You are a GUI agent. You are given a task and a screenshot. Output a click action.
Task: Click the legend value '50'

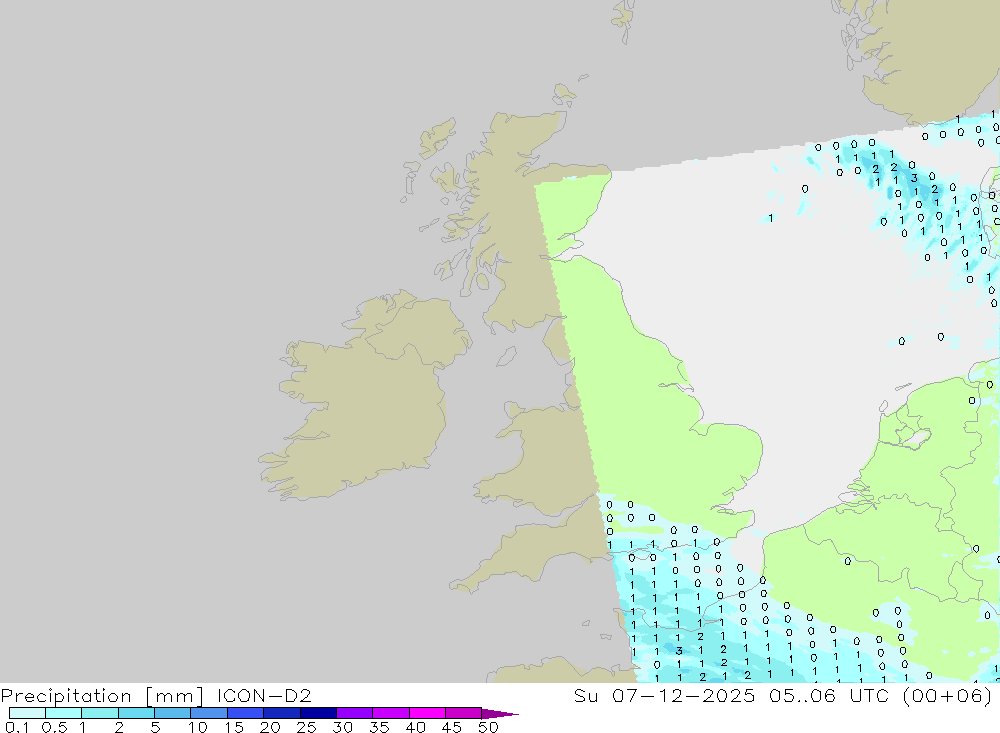click(488, 727)
